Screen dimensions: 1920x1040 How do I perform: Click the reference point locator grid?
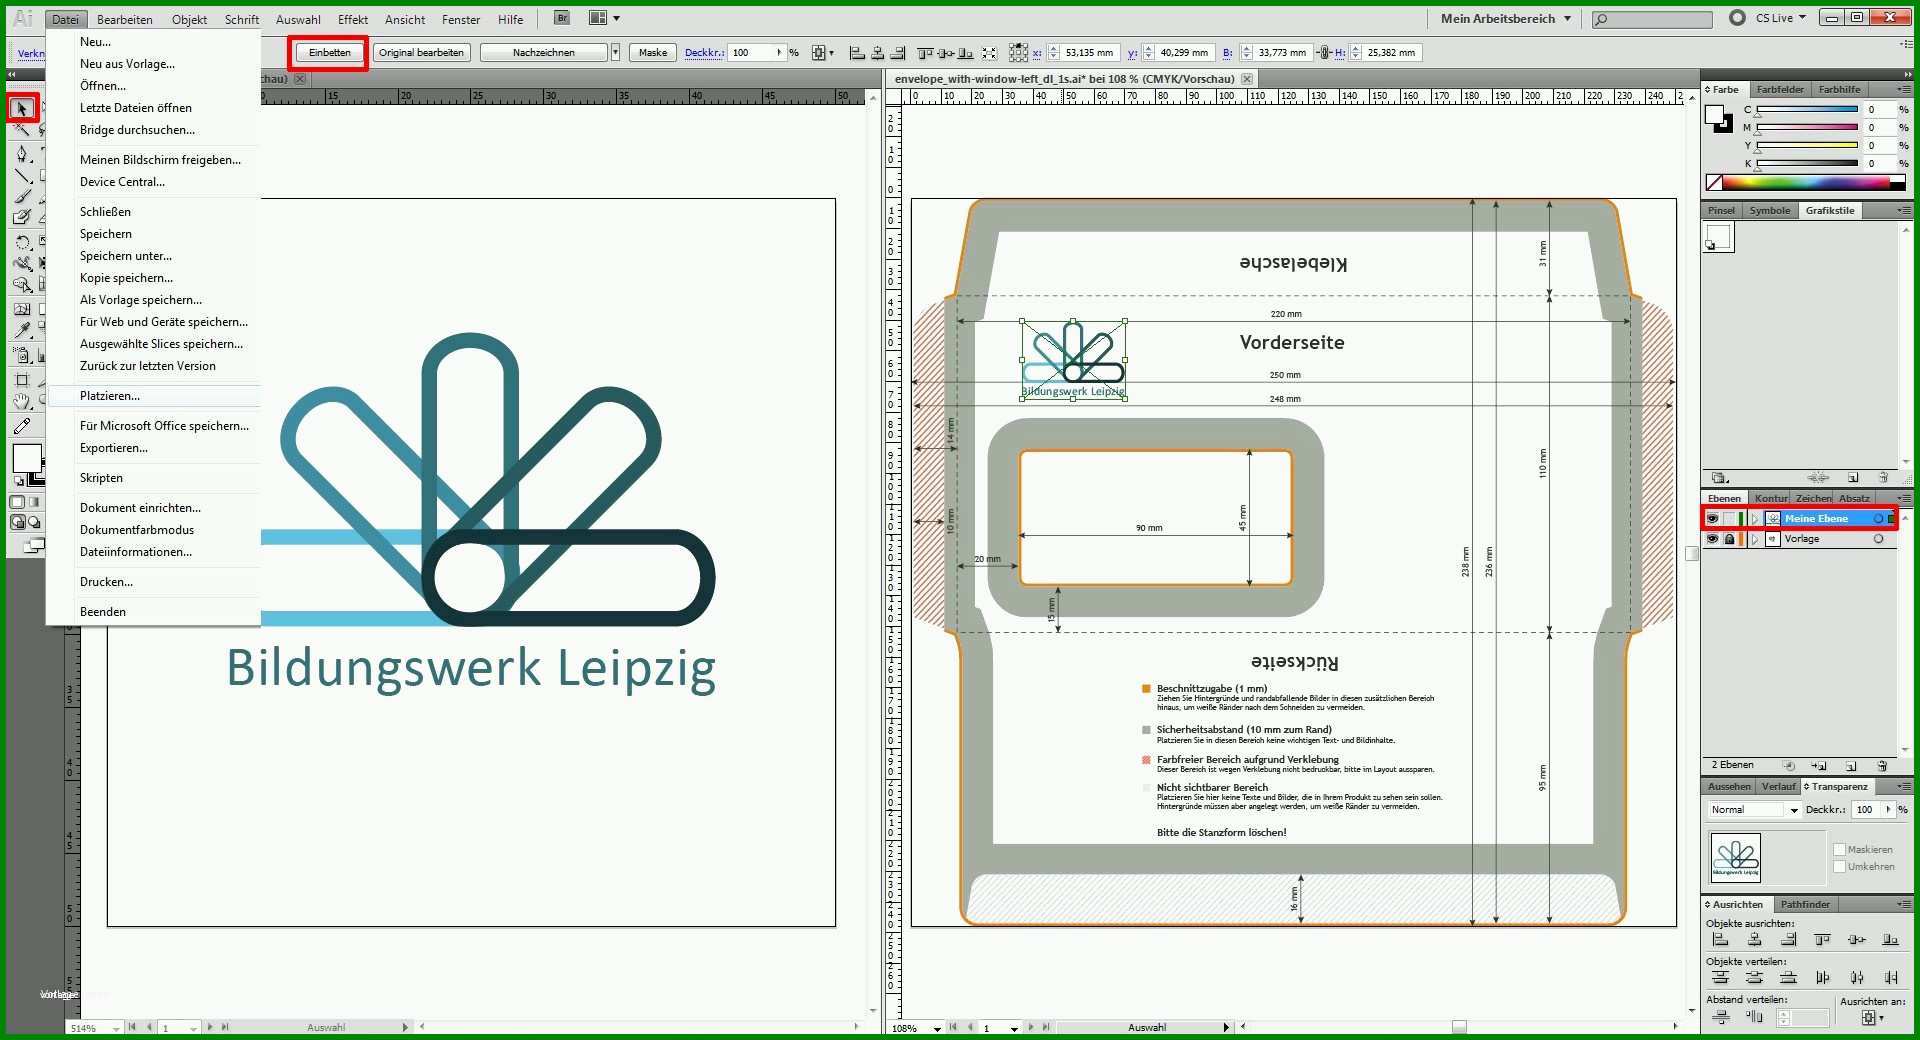tap(1018, 53)
